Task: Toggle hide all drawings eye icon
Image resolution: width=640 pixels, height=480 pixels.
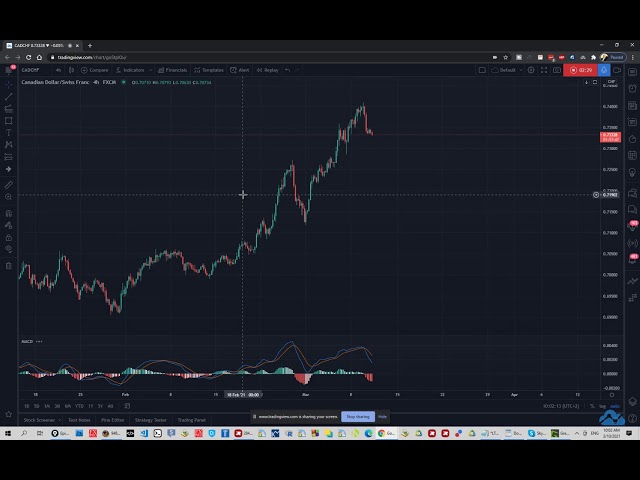Action: click(9, 250)
